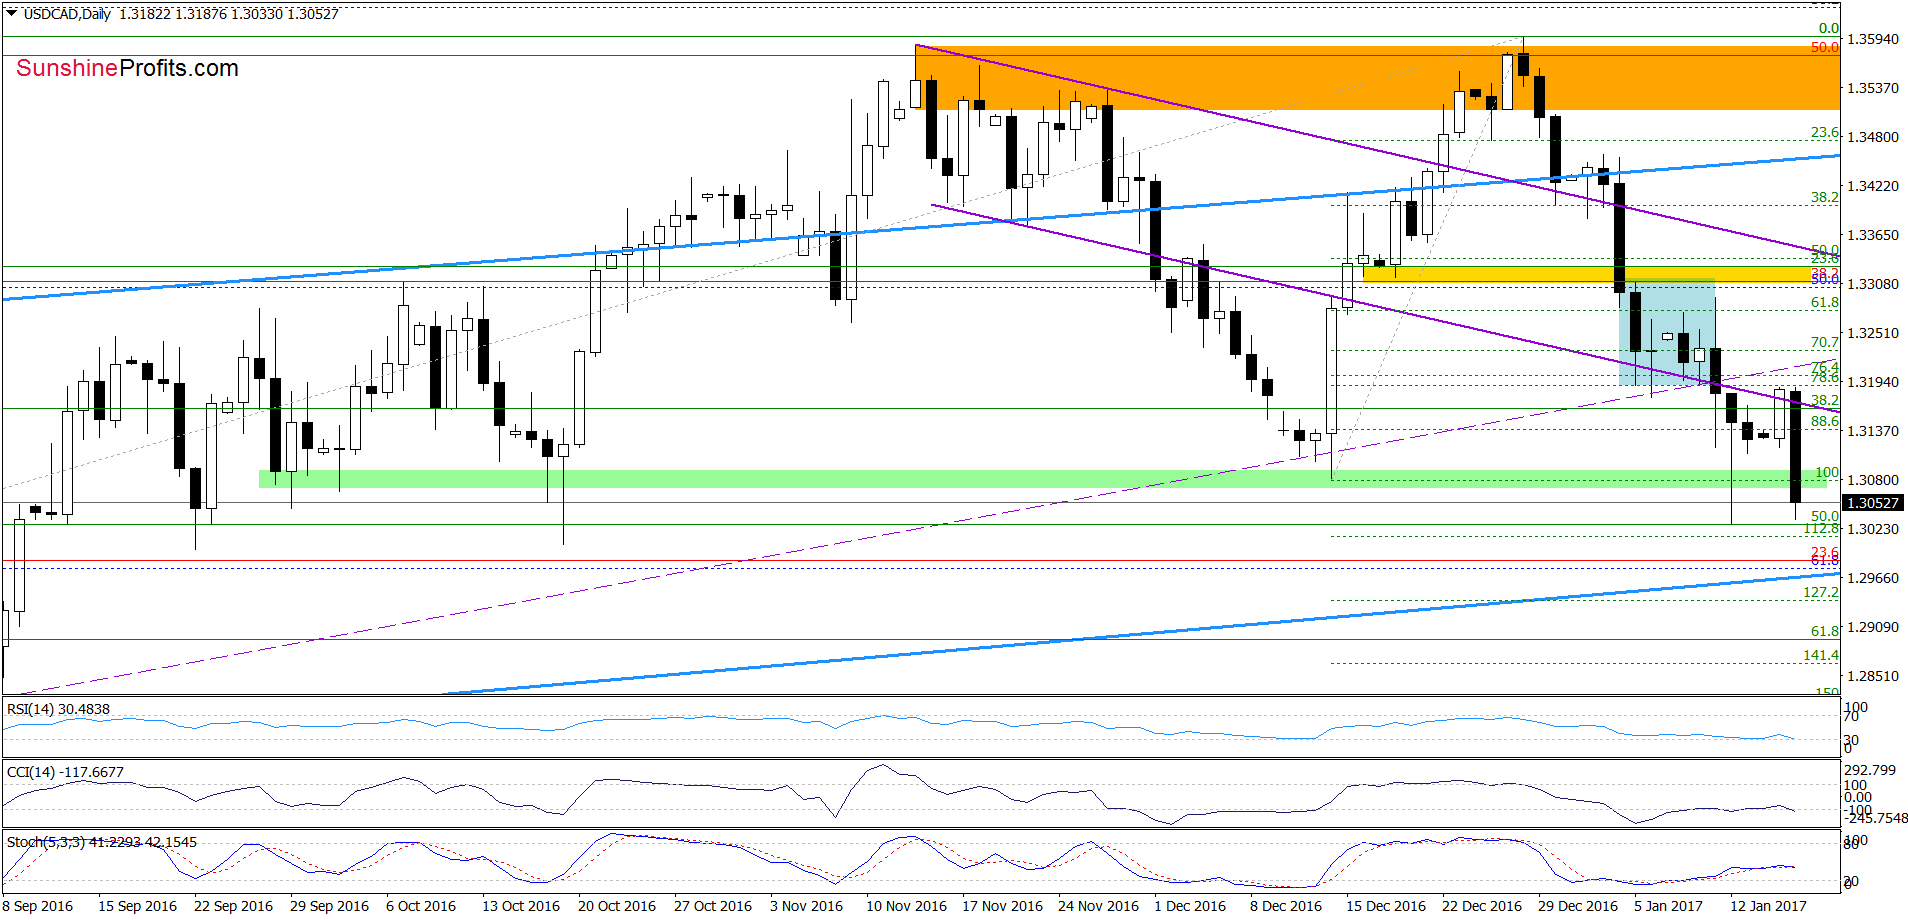This screenshot has width=1908, height=920.
Task: Click the 292.799 CCI scale value
Action: tap(1870, 770)
